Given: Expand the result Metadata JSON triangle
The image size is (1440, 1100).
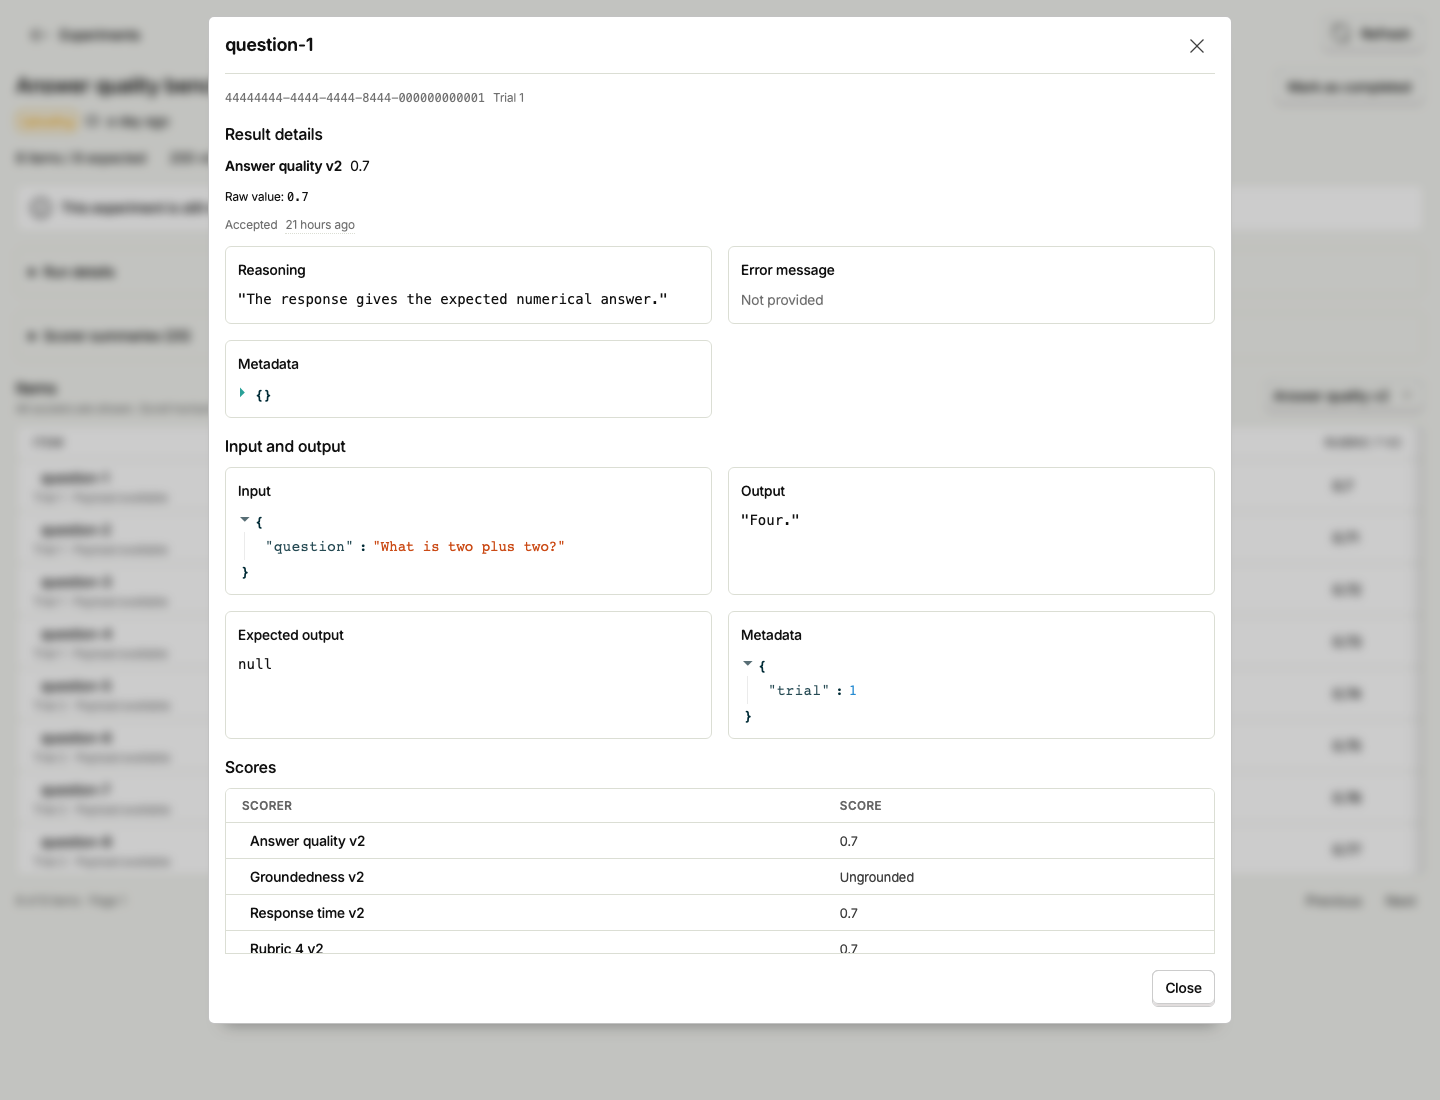Looking at the screenshot, I should tap(242, 393).
